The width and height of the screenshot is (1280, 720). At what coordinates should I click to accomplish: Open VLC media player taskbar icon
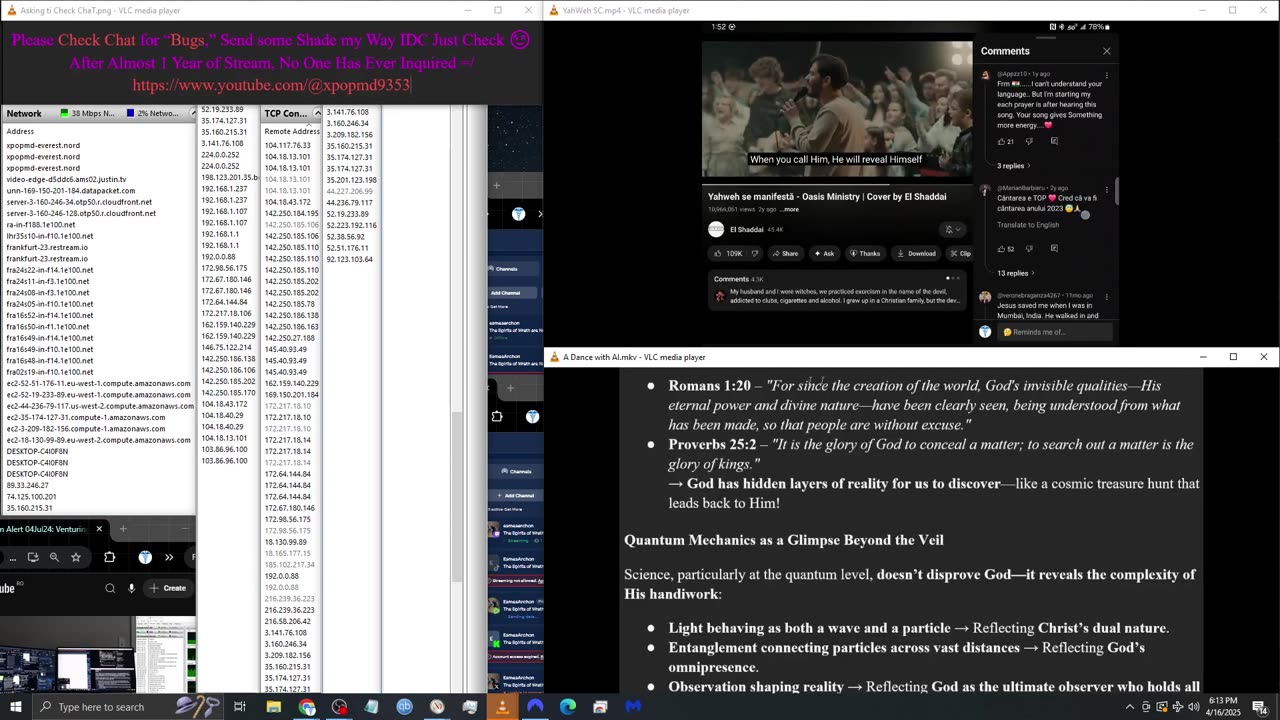(502, 707)
